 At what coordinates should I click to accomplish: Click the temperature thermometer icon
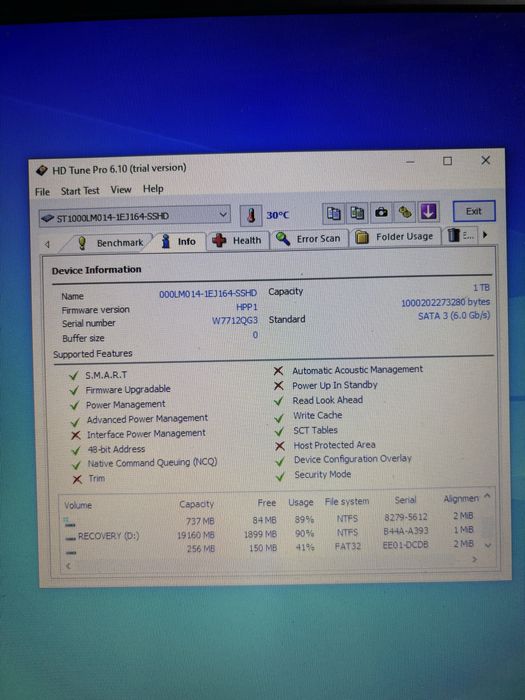(x=251, y=216)
